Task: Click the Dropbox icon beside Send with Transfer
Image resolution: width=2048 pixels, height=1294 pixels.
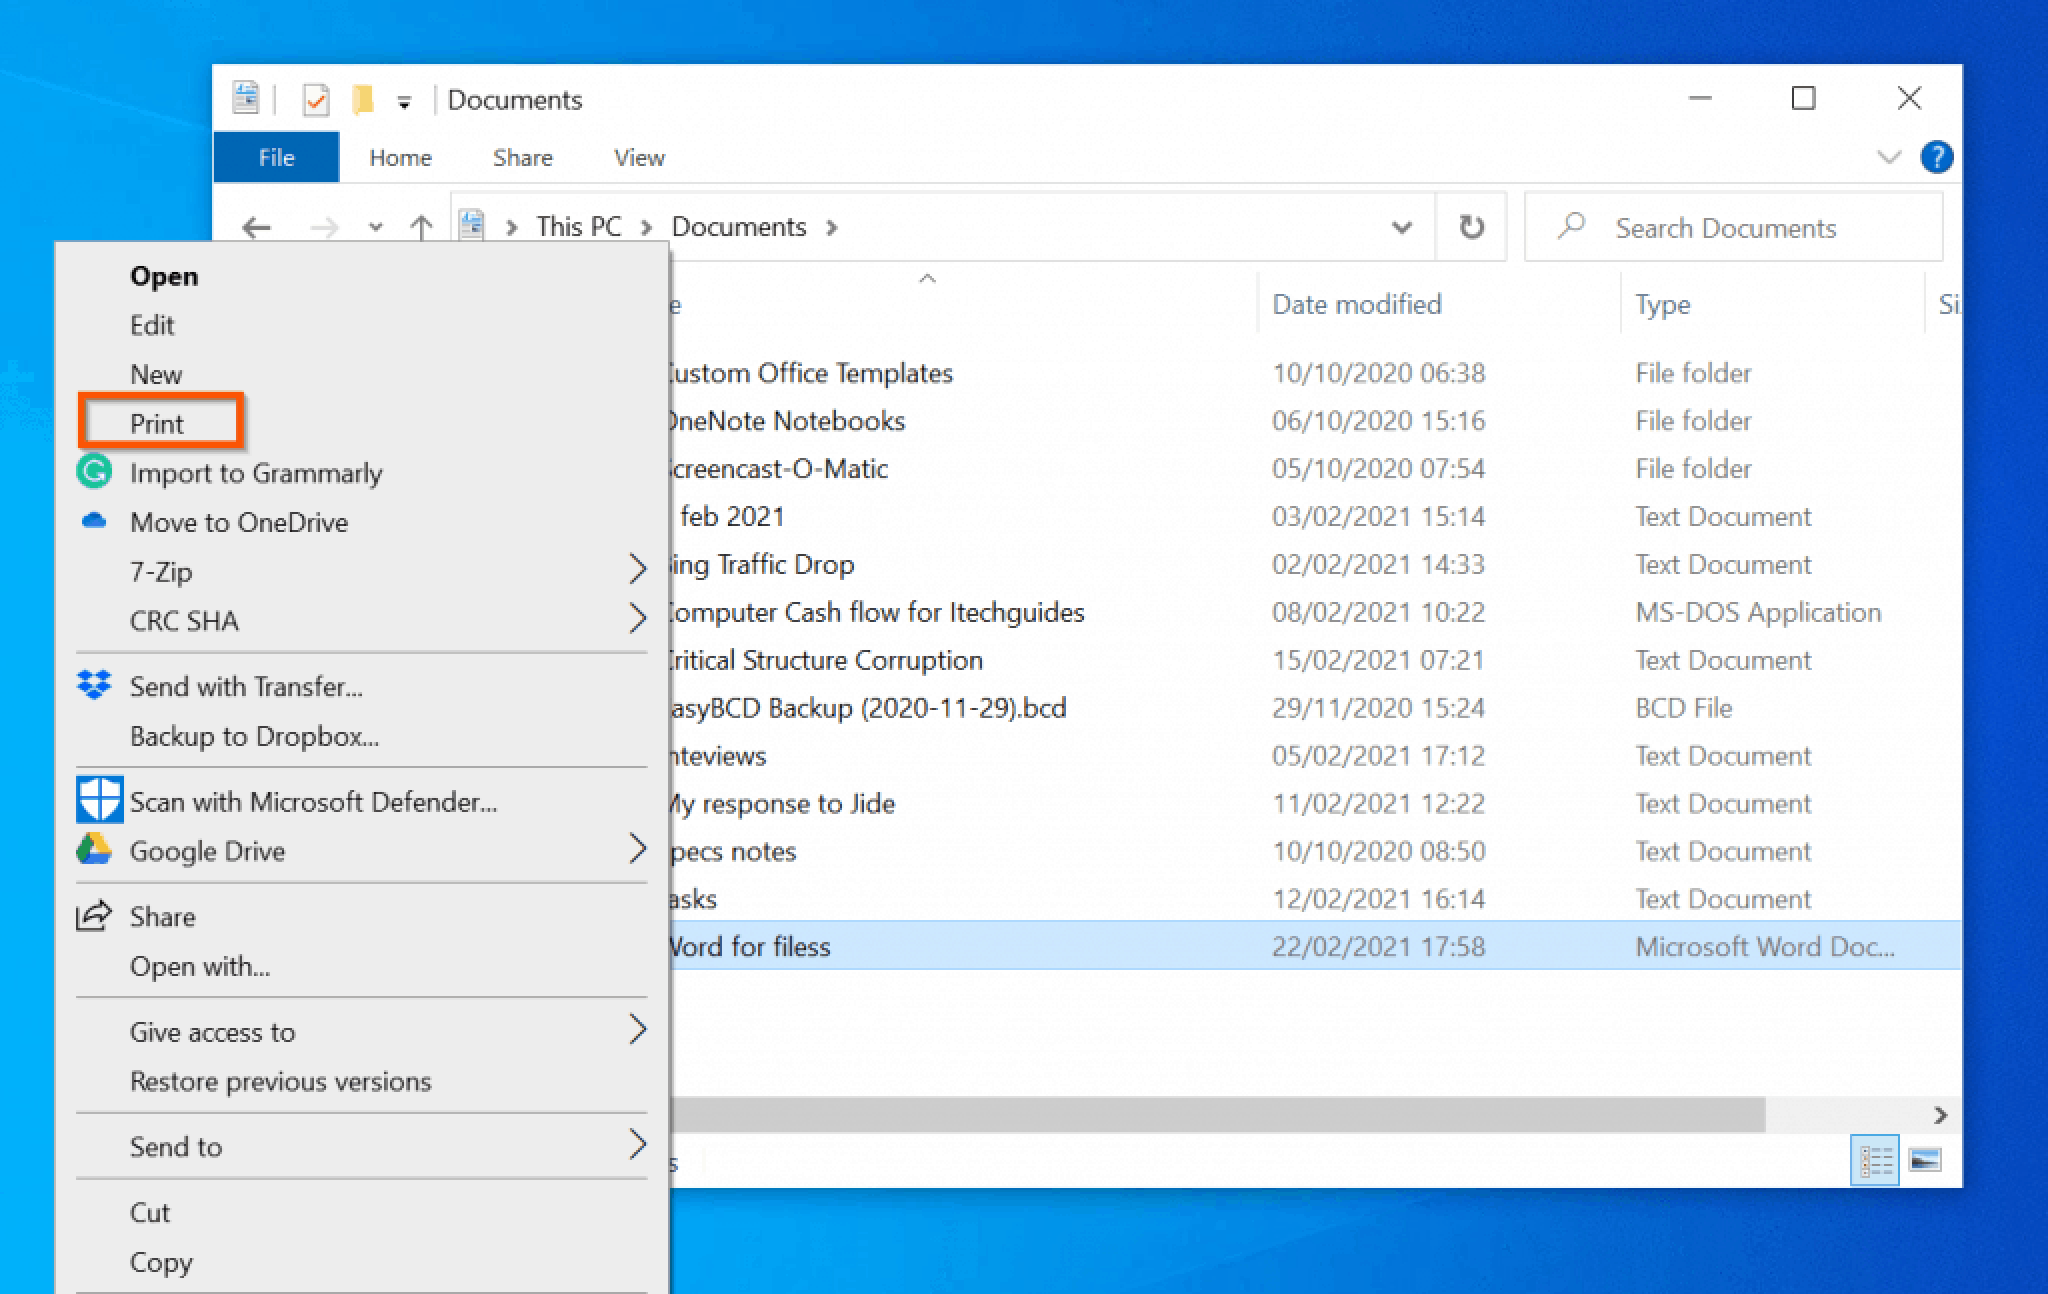Action: (x=94, y=685)
